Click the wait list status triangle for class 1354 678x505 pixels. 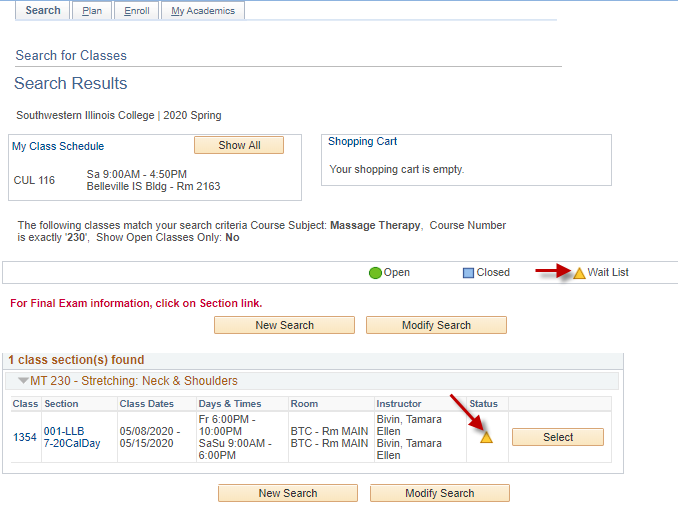tap(486, 437)
